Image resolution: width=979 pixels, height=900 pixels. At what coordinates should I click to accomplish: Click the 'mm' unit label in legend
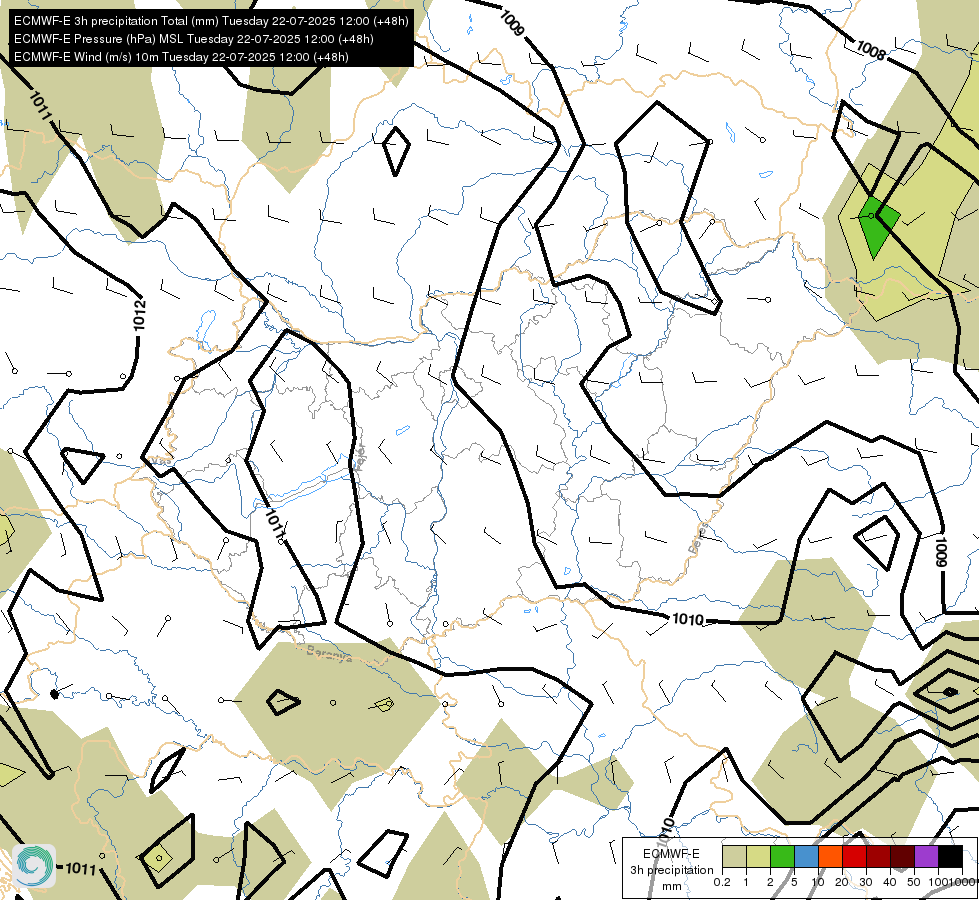click(x=671, y=886)
